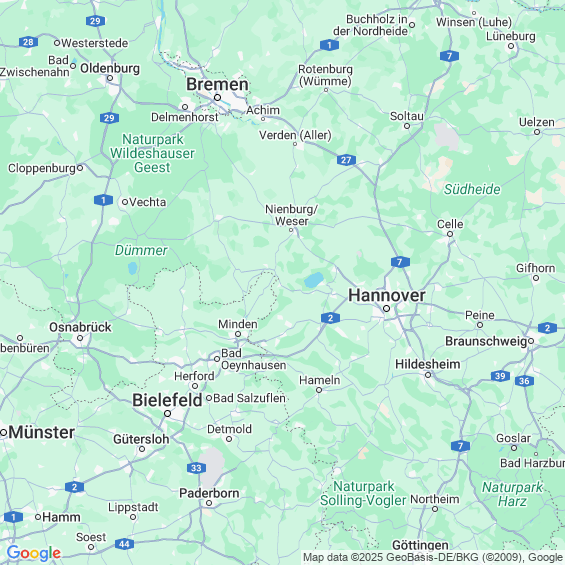Click the A44 highway shield near Soest

(124, 544)
